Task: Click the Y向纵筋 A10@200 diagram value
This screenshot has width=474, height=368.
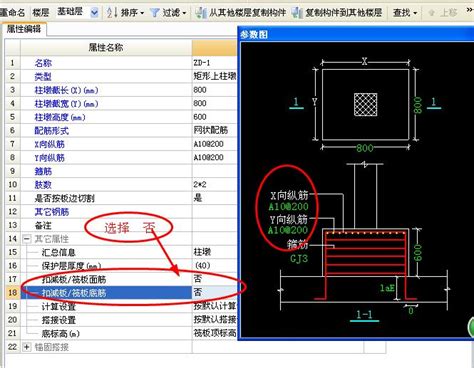Action: [x=288, y=230]
